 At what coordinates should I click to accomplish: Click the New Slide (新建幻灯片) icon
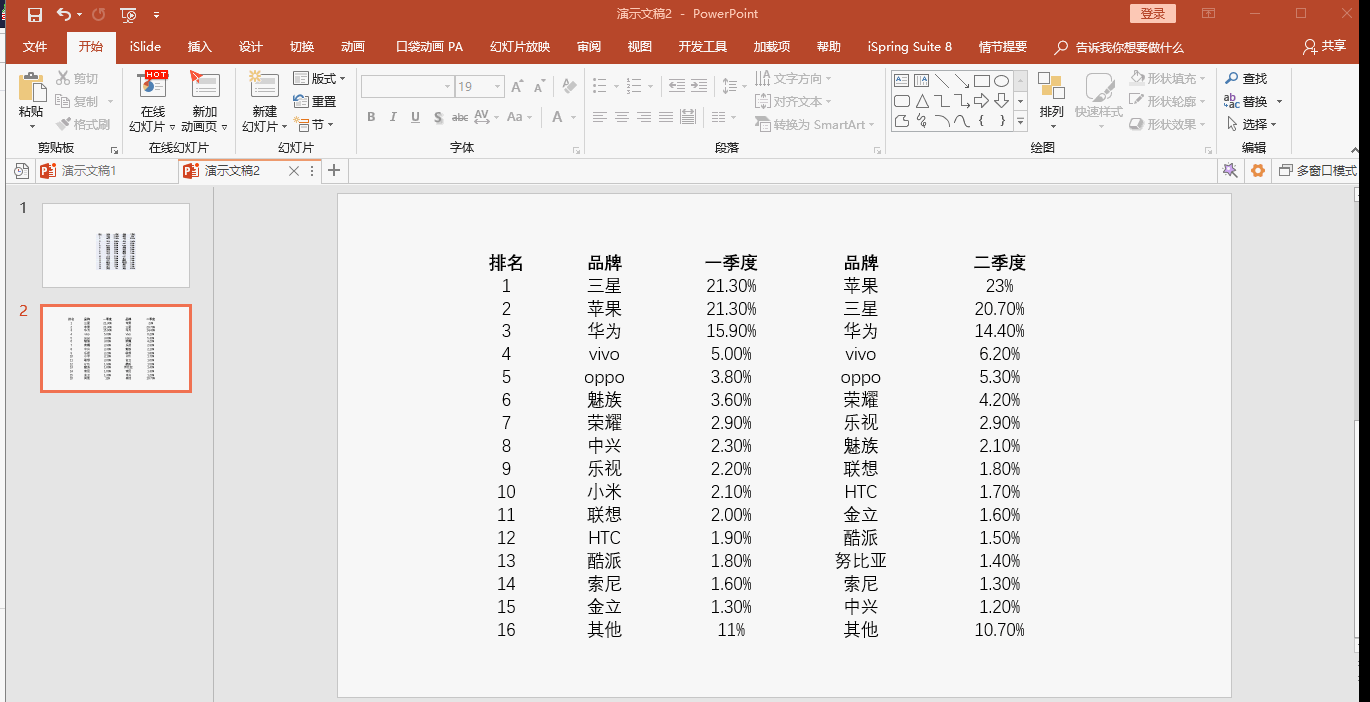264,86
